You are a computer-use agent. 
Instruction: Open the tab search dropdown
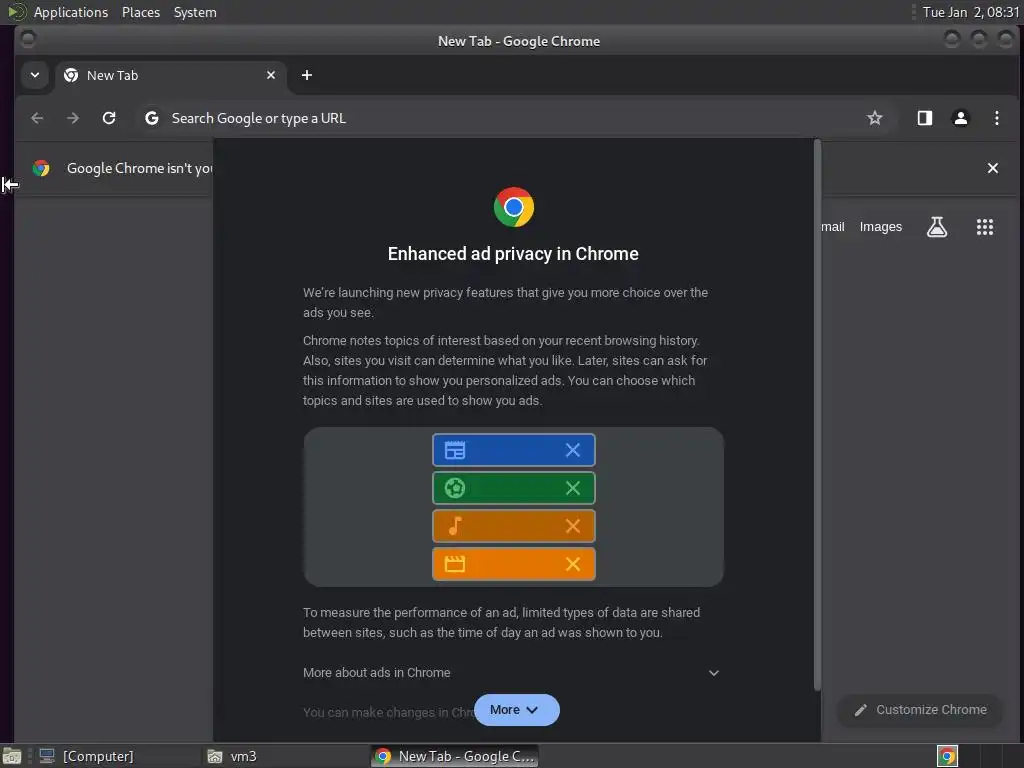pos(35,75)
